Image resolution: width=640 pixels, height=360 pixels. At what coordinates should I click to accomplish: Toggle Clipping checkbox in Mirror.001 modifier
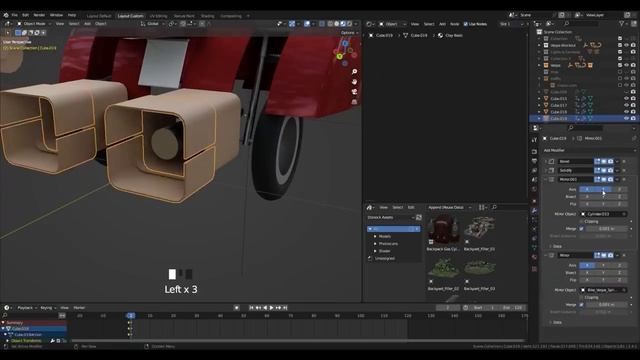[x=582, y=222]
